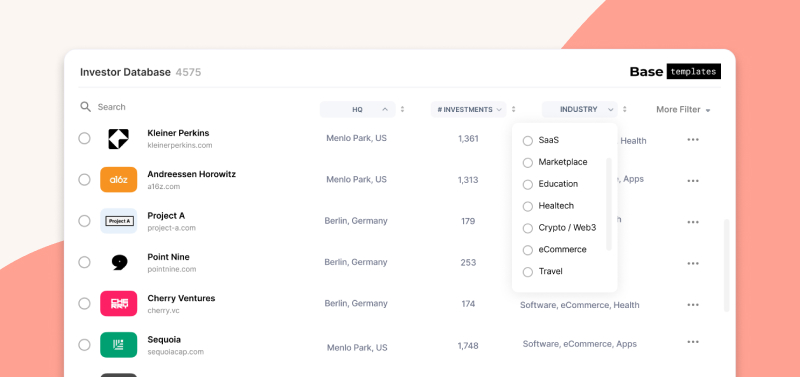Choose the Marketplace industry option
This screenshot has height=377, width=800.
pos(555,162)
